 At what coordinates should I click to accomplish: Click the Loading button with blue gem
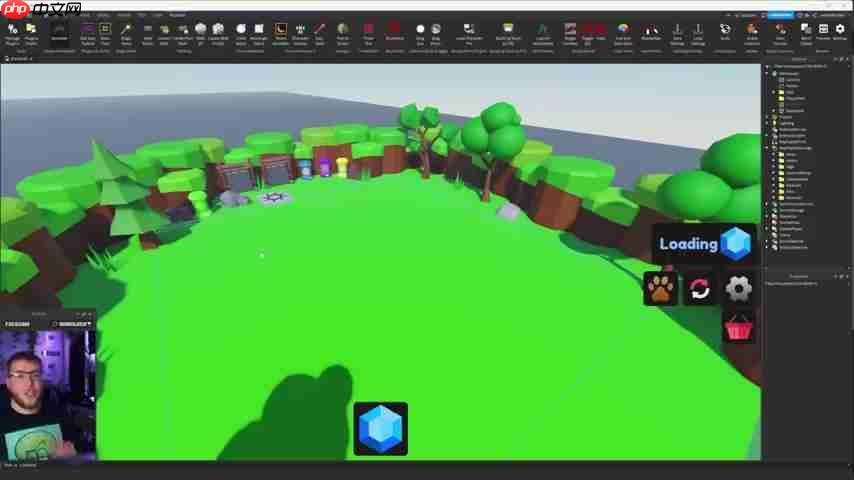coord(705,244)
